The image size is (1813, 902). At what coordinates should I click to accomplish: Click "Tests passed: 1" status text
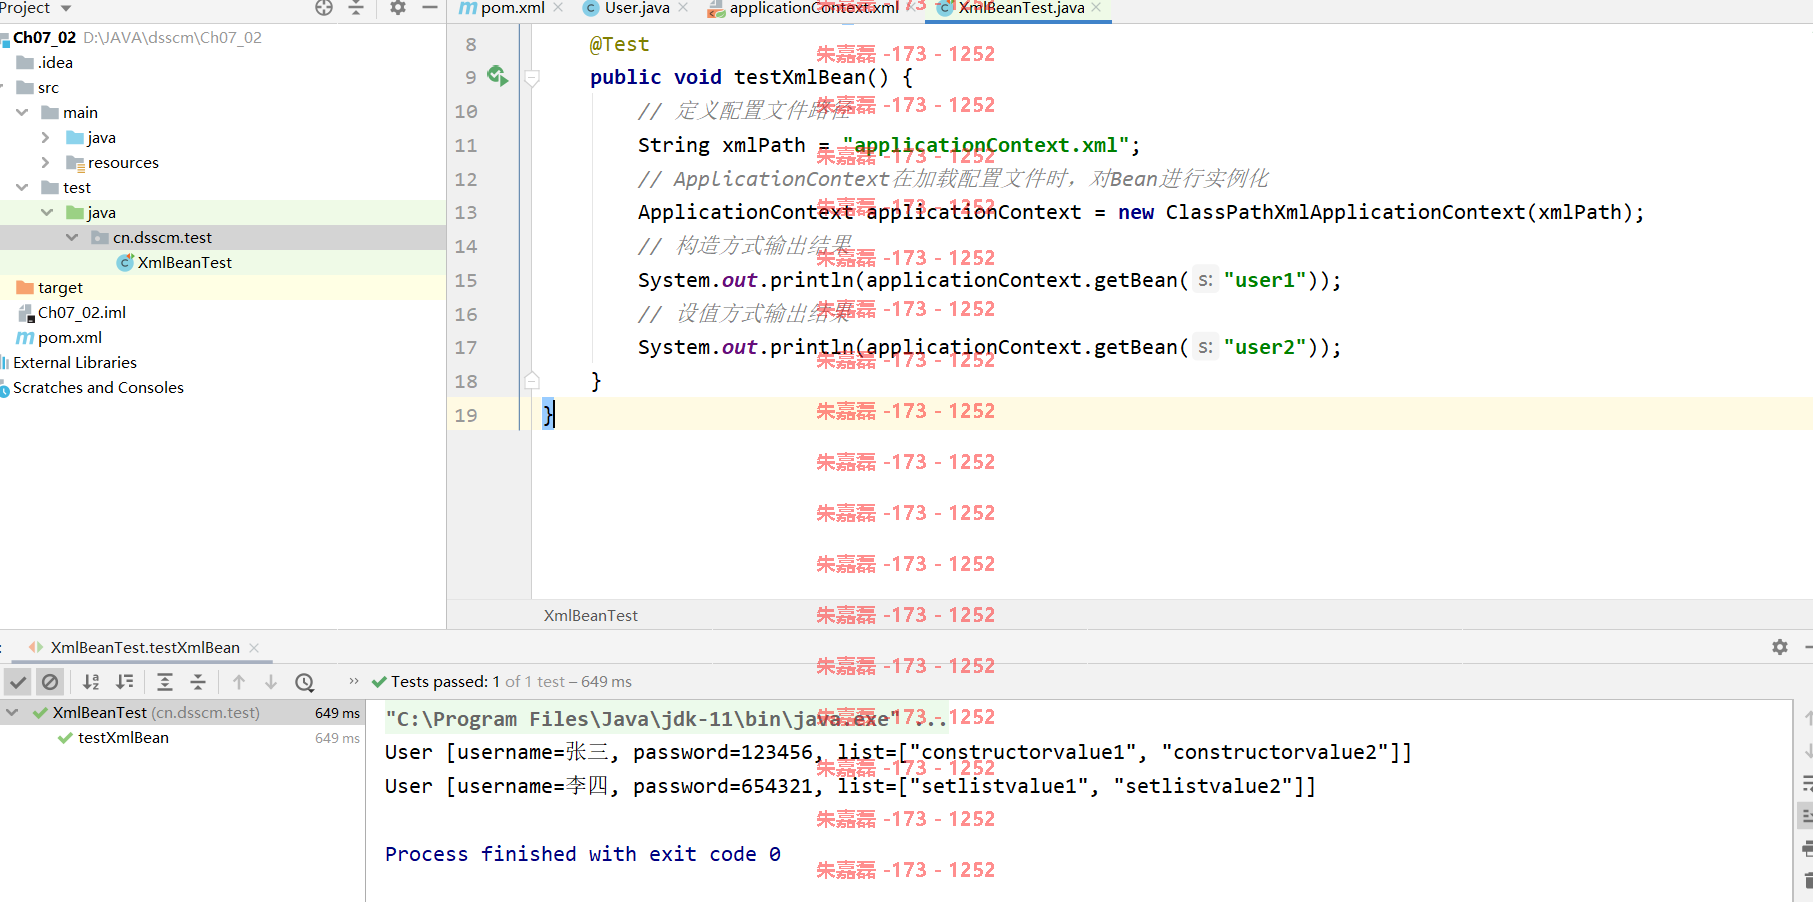click(x=445, y=682)
